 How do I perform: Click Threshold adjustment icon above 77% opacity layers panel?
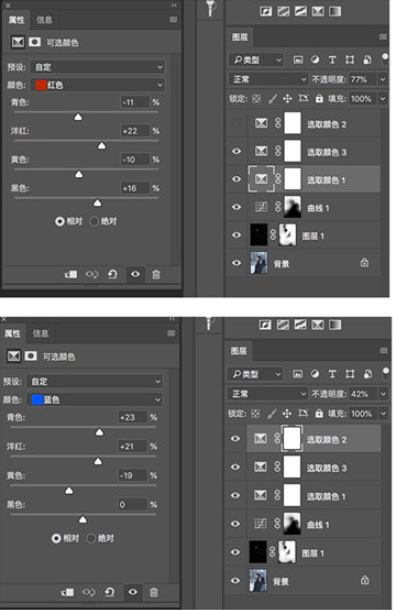tap(300, 11)
